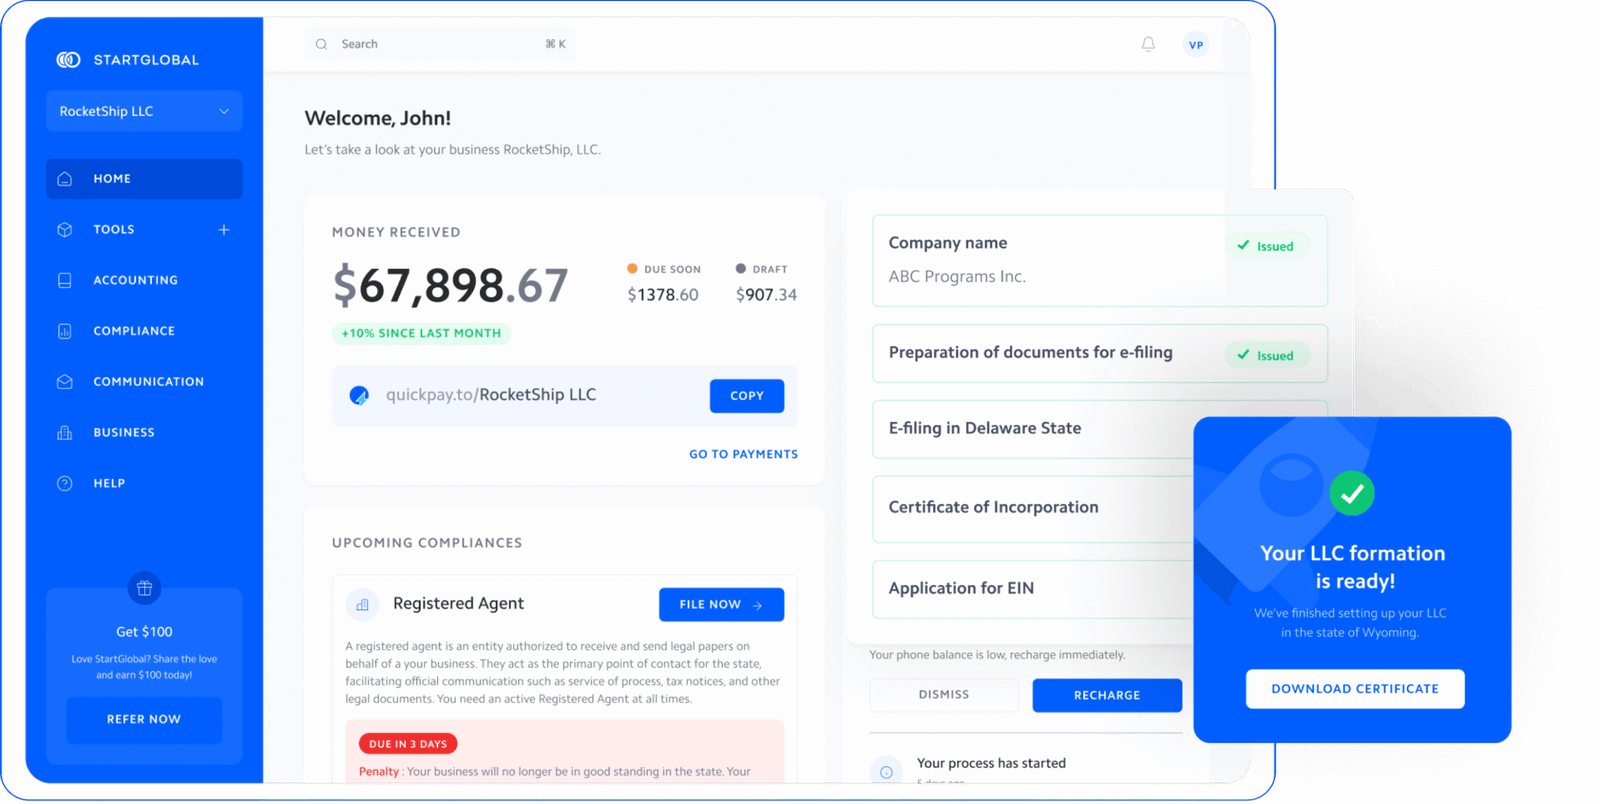Click into the Search field
The image size is (1600, 804).
pyautogui.click(x=440, y=44)
